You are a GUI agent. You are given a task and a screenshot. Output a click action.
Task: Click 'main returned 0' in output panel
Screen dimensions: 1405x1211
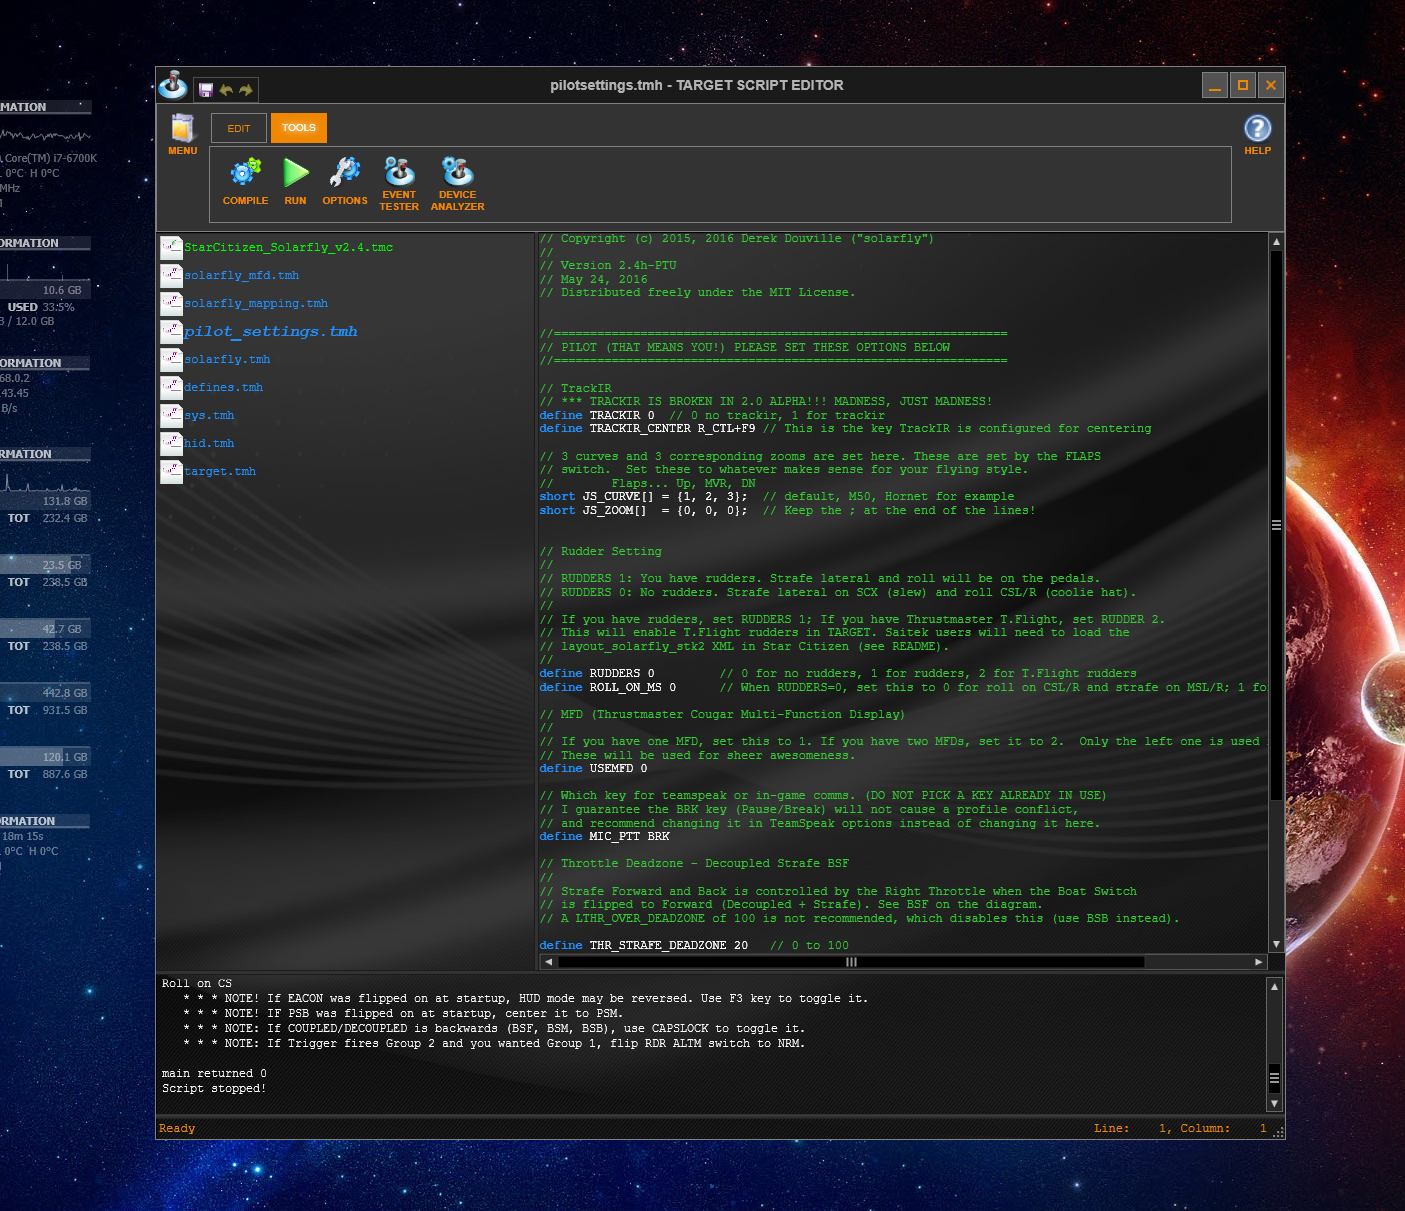pyautogui.click(x=214, y=1073)
